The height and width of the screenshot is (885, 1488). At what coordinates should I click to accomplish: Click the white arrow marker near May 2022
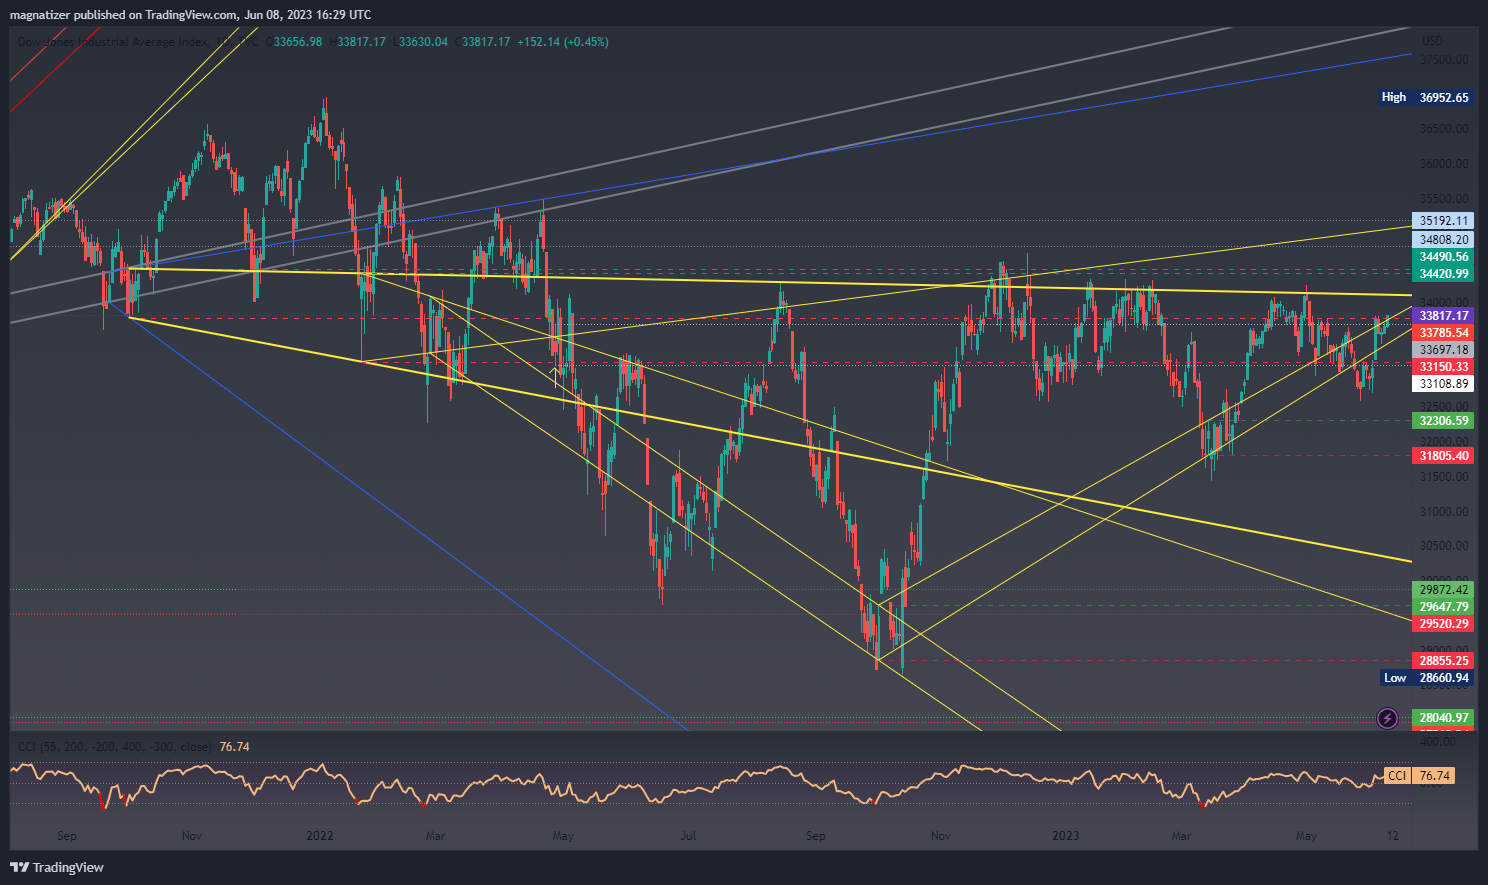pyautogui.click(x=556, y=376)
